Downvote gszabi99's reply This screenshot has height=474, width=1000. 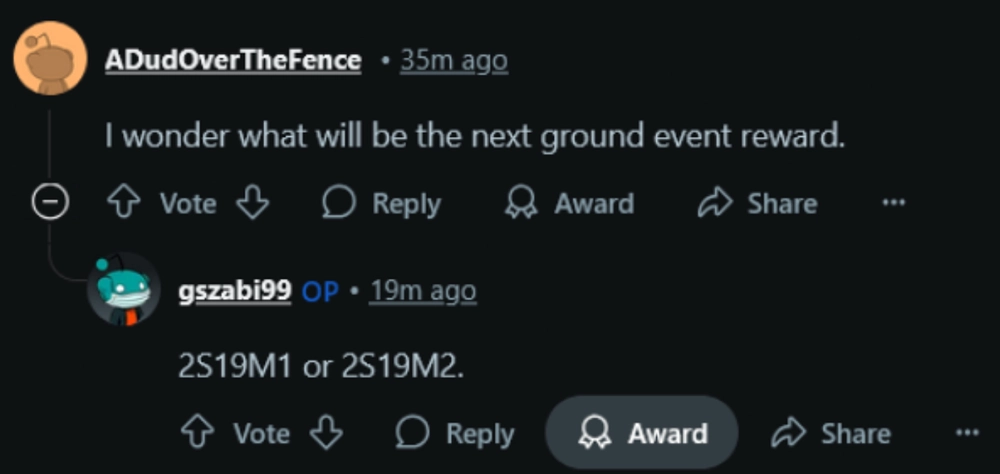pos(326,434)
